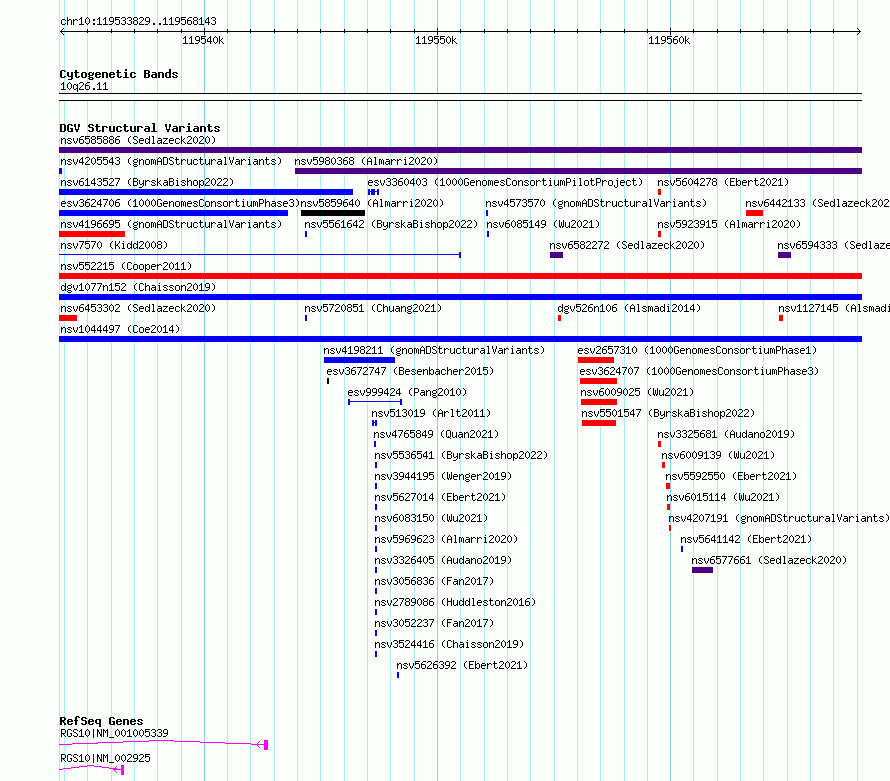This screenshot has height=781, width=890.
Task: Click RGS10|NM_001005339 gene label
Action: click(x=114, y=733)
